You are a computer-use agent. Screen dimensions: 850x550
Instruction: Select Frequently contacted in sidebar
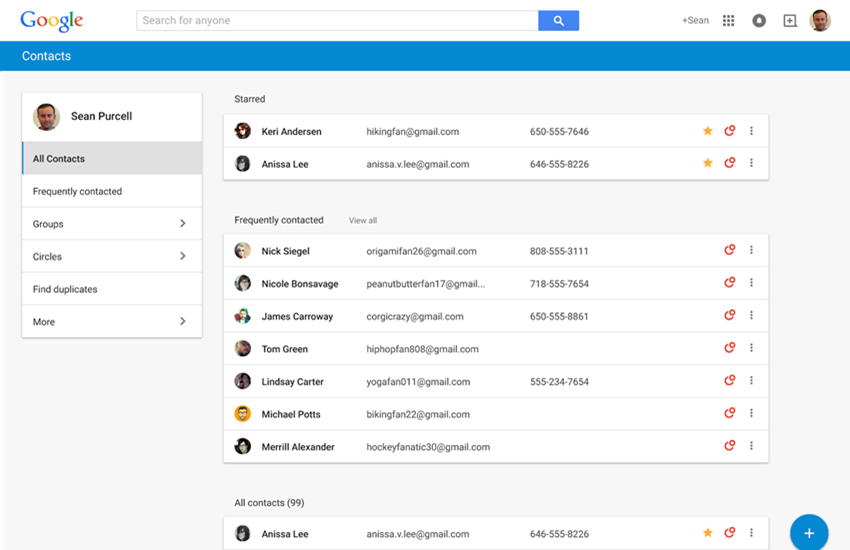78,192
